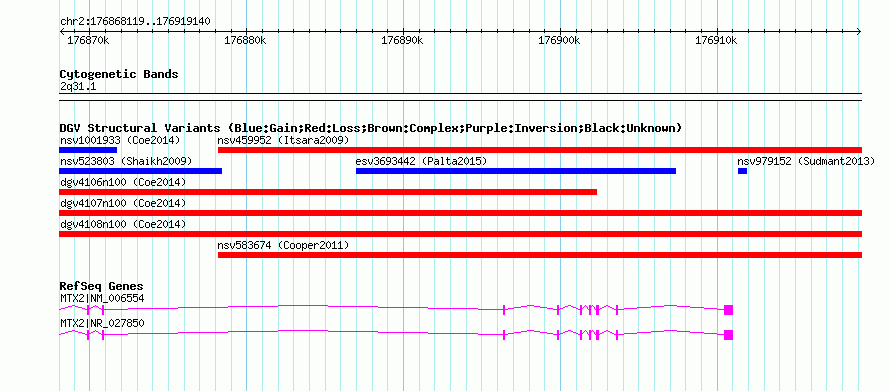The width and height of the screenshot is (890, 391).
Task: Click the nsv523803 (Shaikh2009) blue bar
Action: click(x=140, y=171)
